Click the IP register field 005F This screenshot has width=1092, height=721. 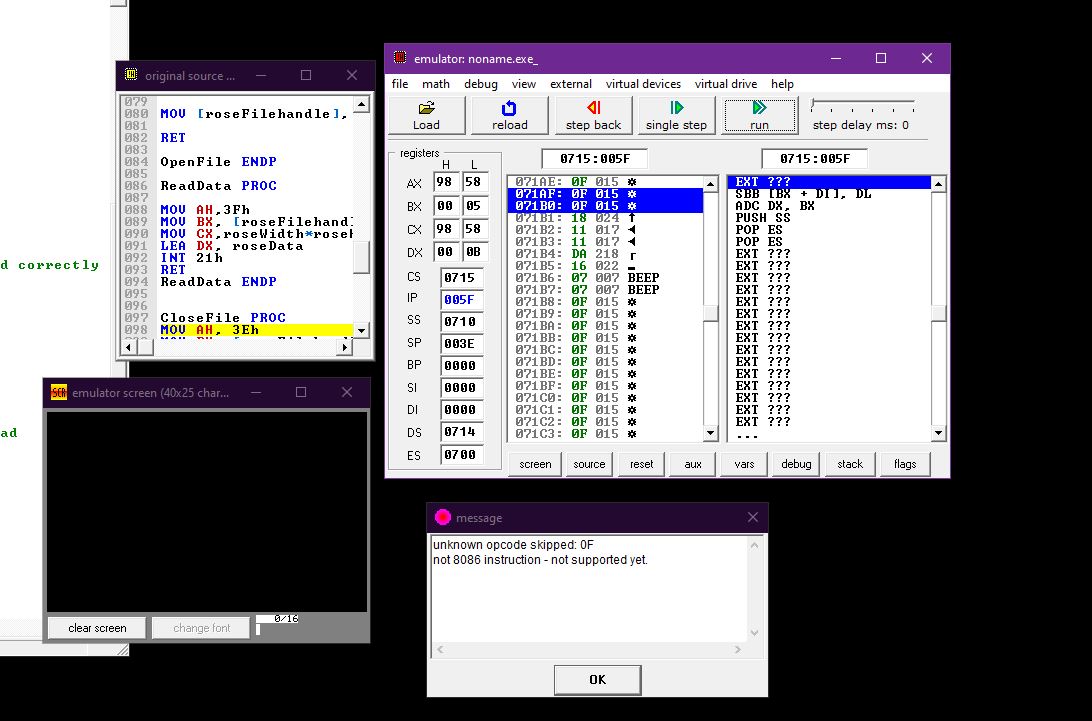pos(461,300)
